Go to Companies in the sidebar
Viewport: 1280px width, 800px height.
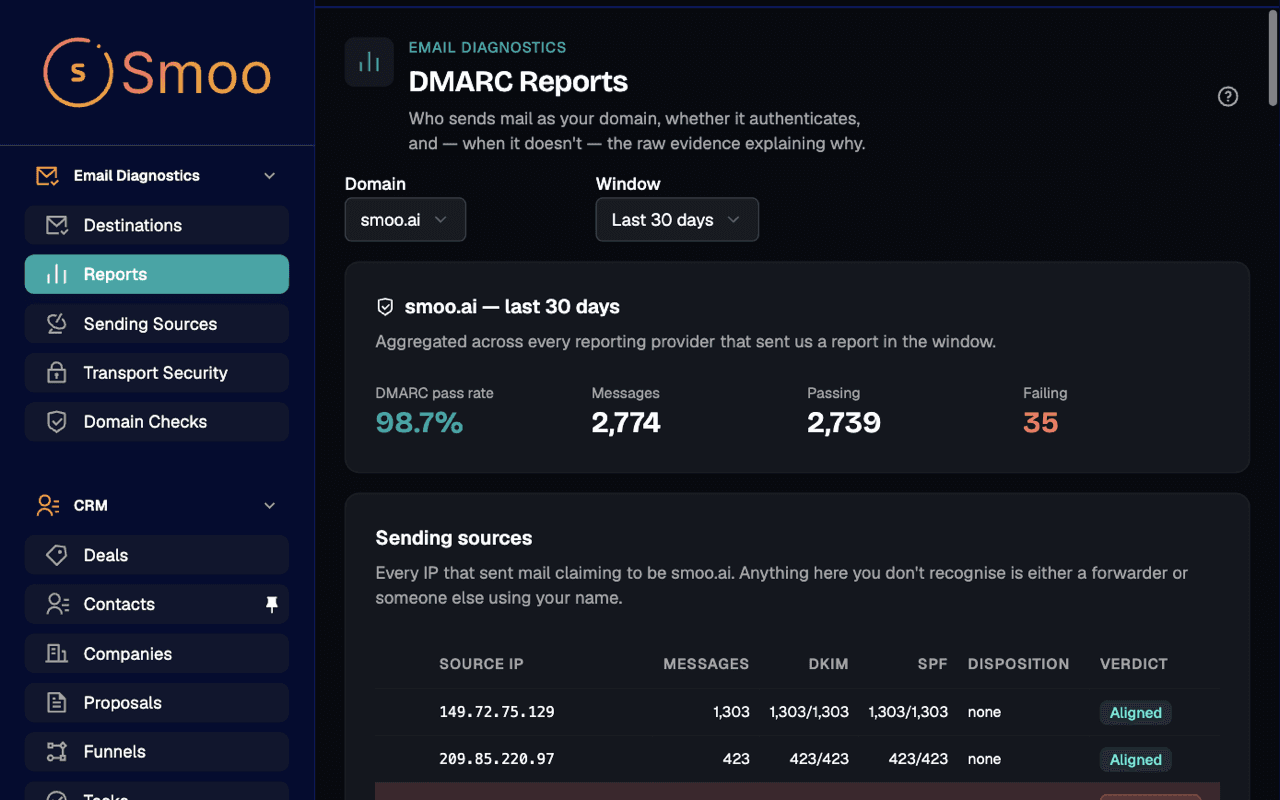point(157,653)
